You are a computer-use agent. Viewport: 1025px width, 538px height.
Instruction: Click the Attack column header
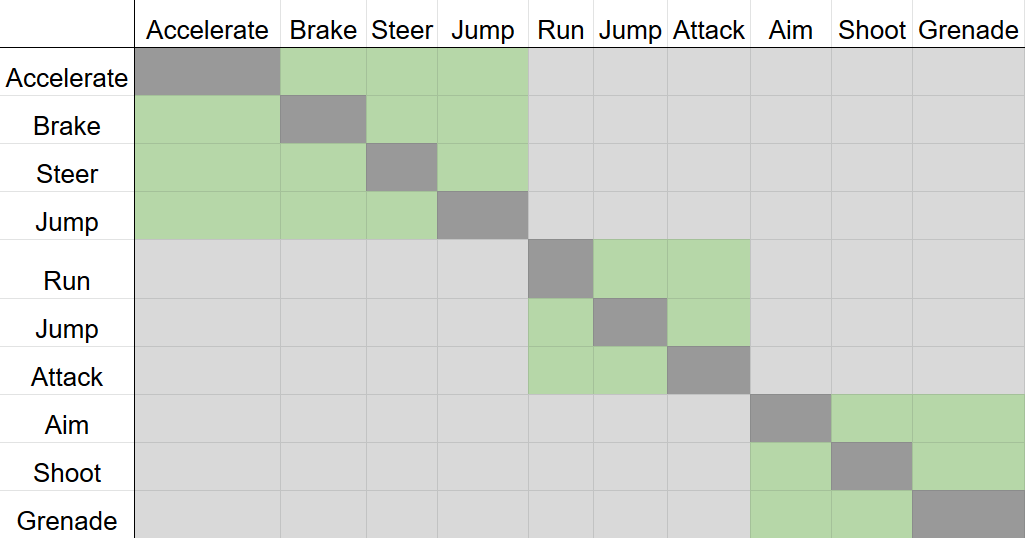tap(709, 30)
